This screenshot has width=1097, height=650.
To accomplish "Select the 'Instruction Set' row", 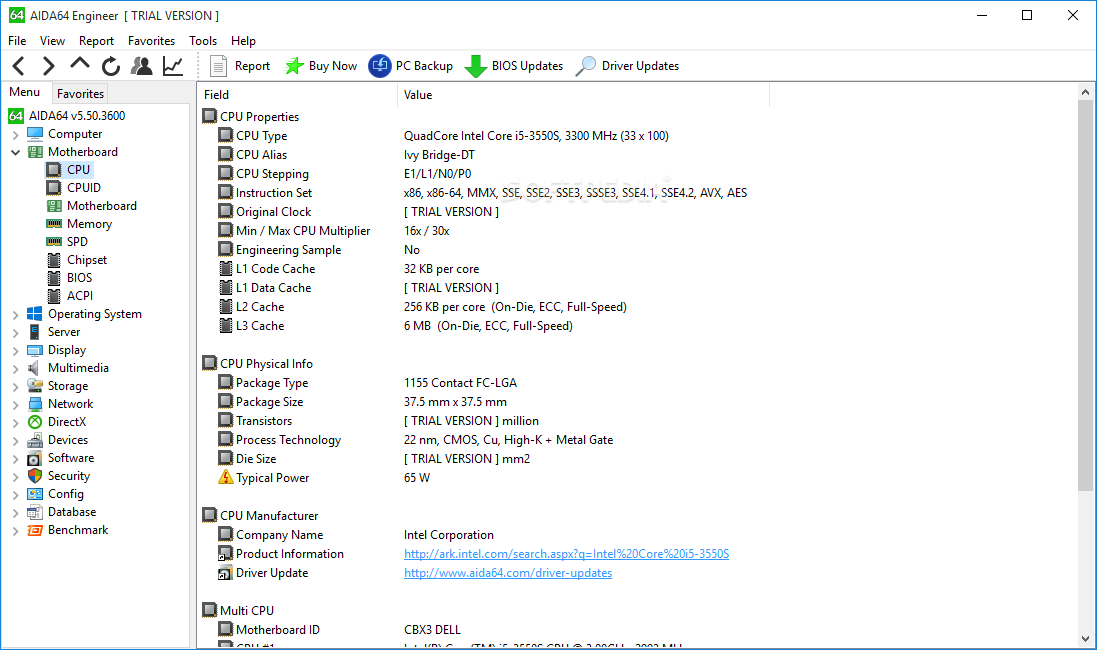I will (x=483, y=192).
